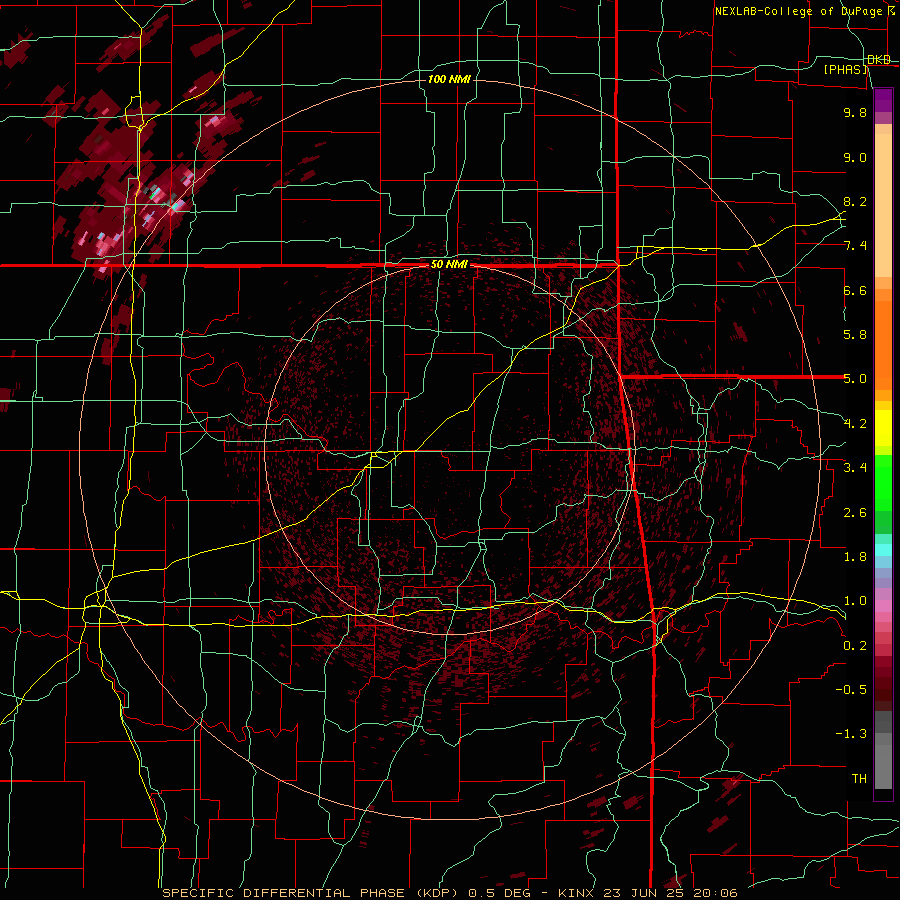Click the cyan color bar segment near 1.8

(883, 550)
